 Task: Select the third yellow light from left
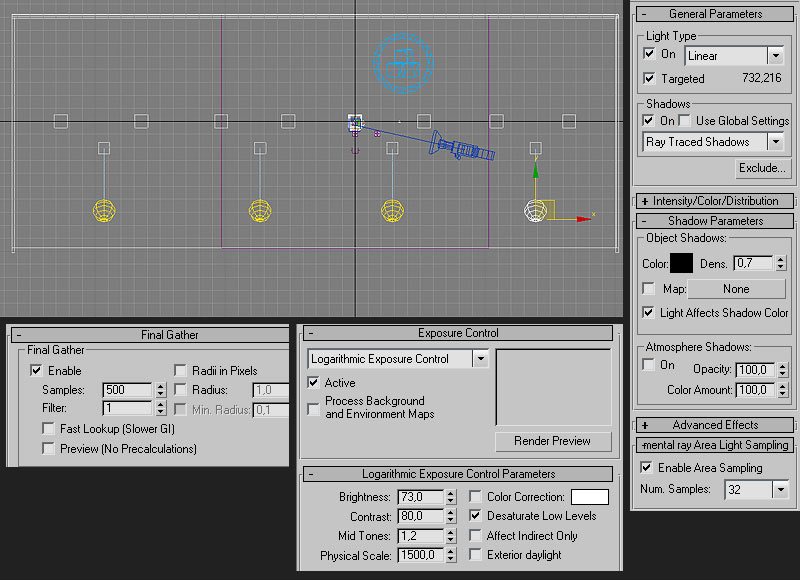[392, 210]
